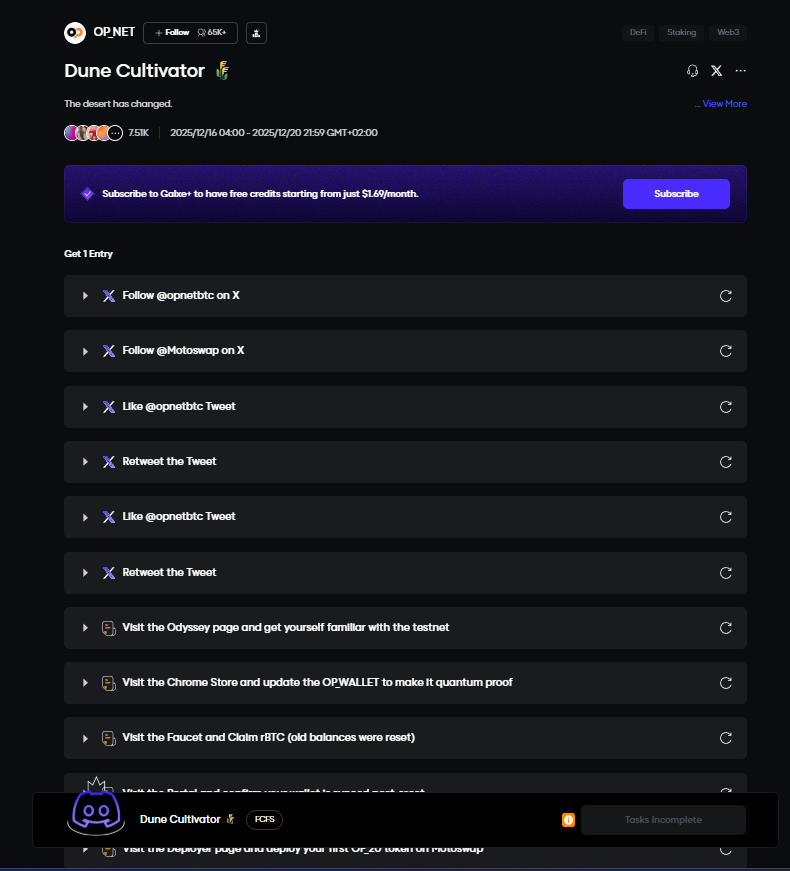This screenshot has height=871, width=790.
Task: Refresh the "Follow @Motoswap on X" task
Action: (726, 351)
